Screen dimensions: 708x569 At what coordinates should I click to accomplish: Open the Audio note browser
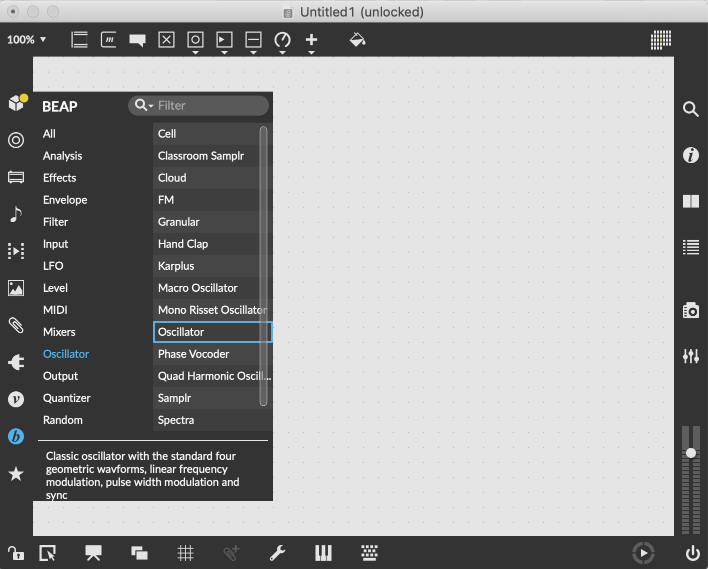[x=16, y=214]
